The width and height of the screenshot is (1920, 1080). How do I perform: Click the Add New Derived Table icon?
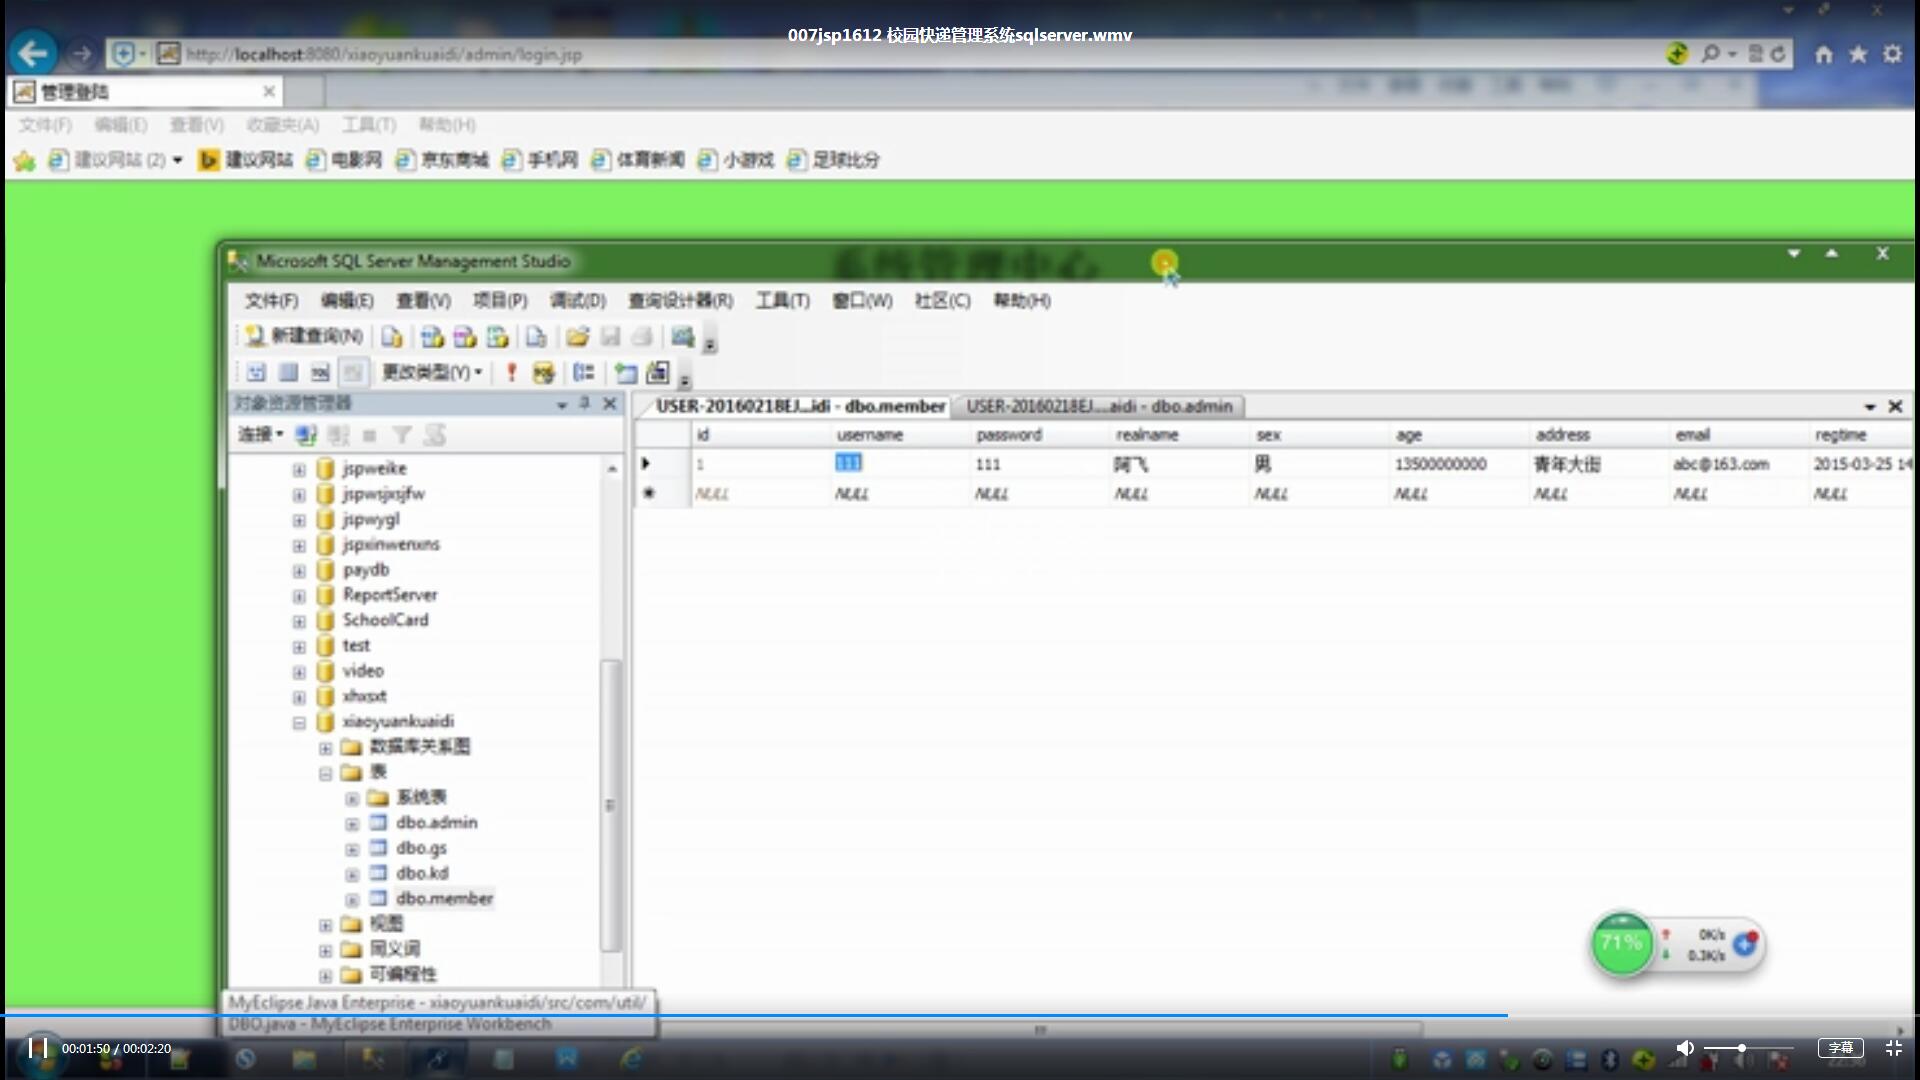658,373
